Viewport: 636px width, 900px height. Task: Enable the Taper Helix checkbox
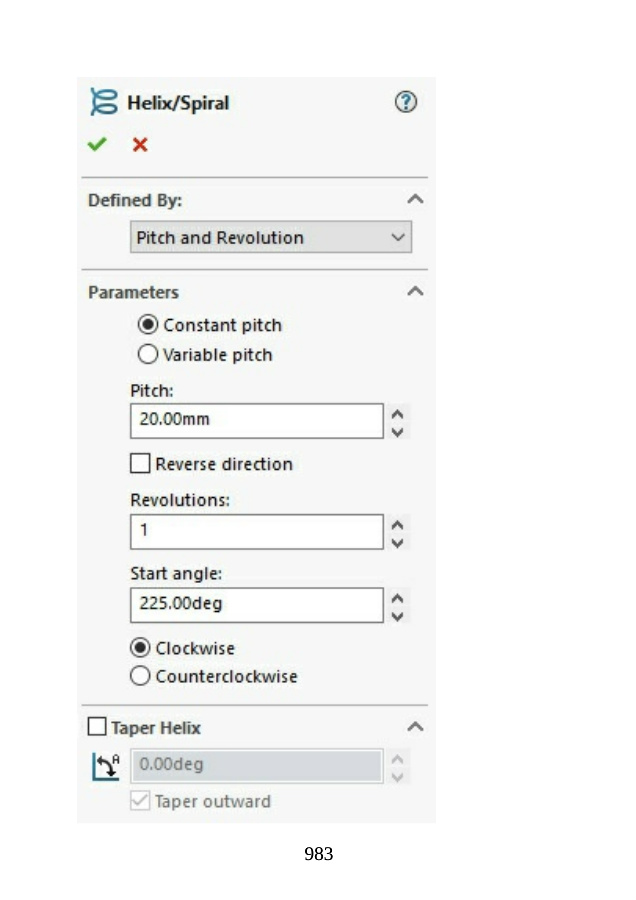pos(97,727)
